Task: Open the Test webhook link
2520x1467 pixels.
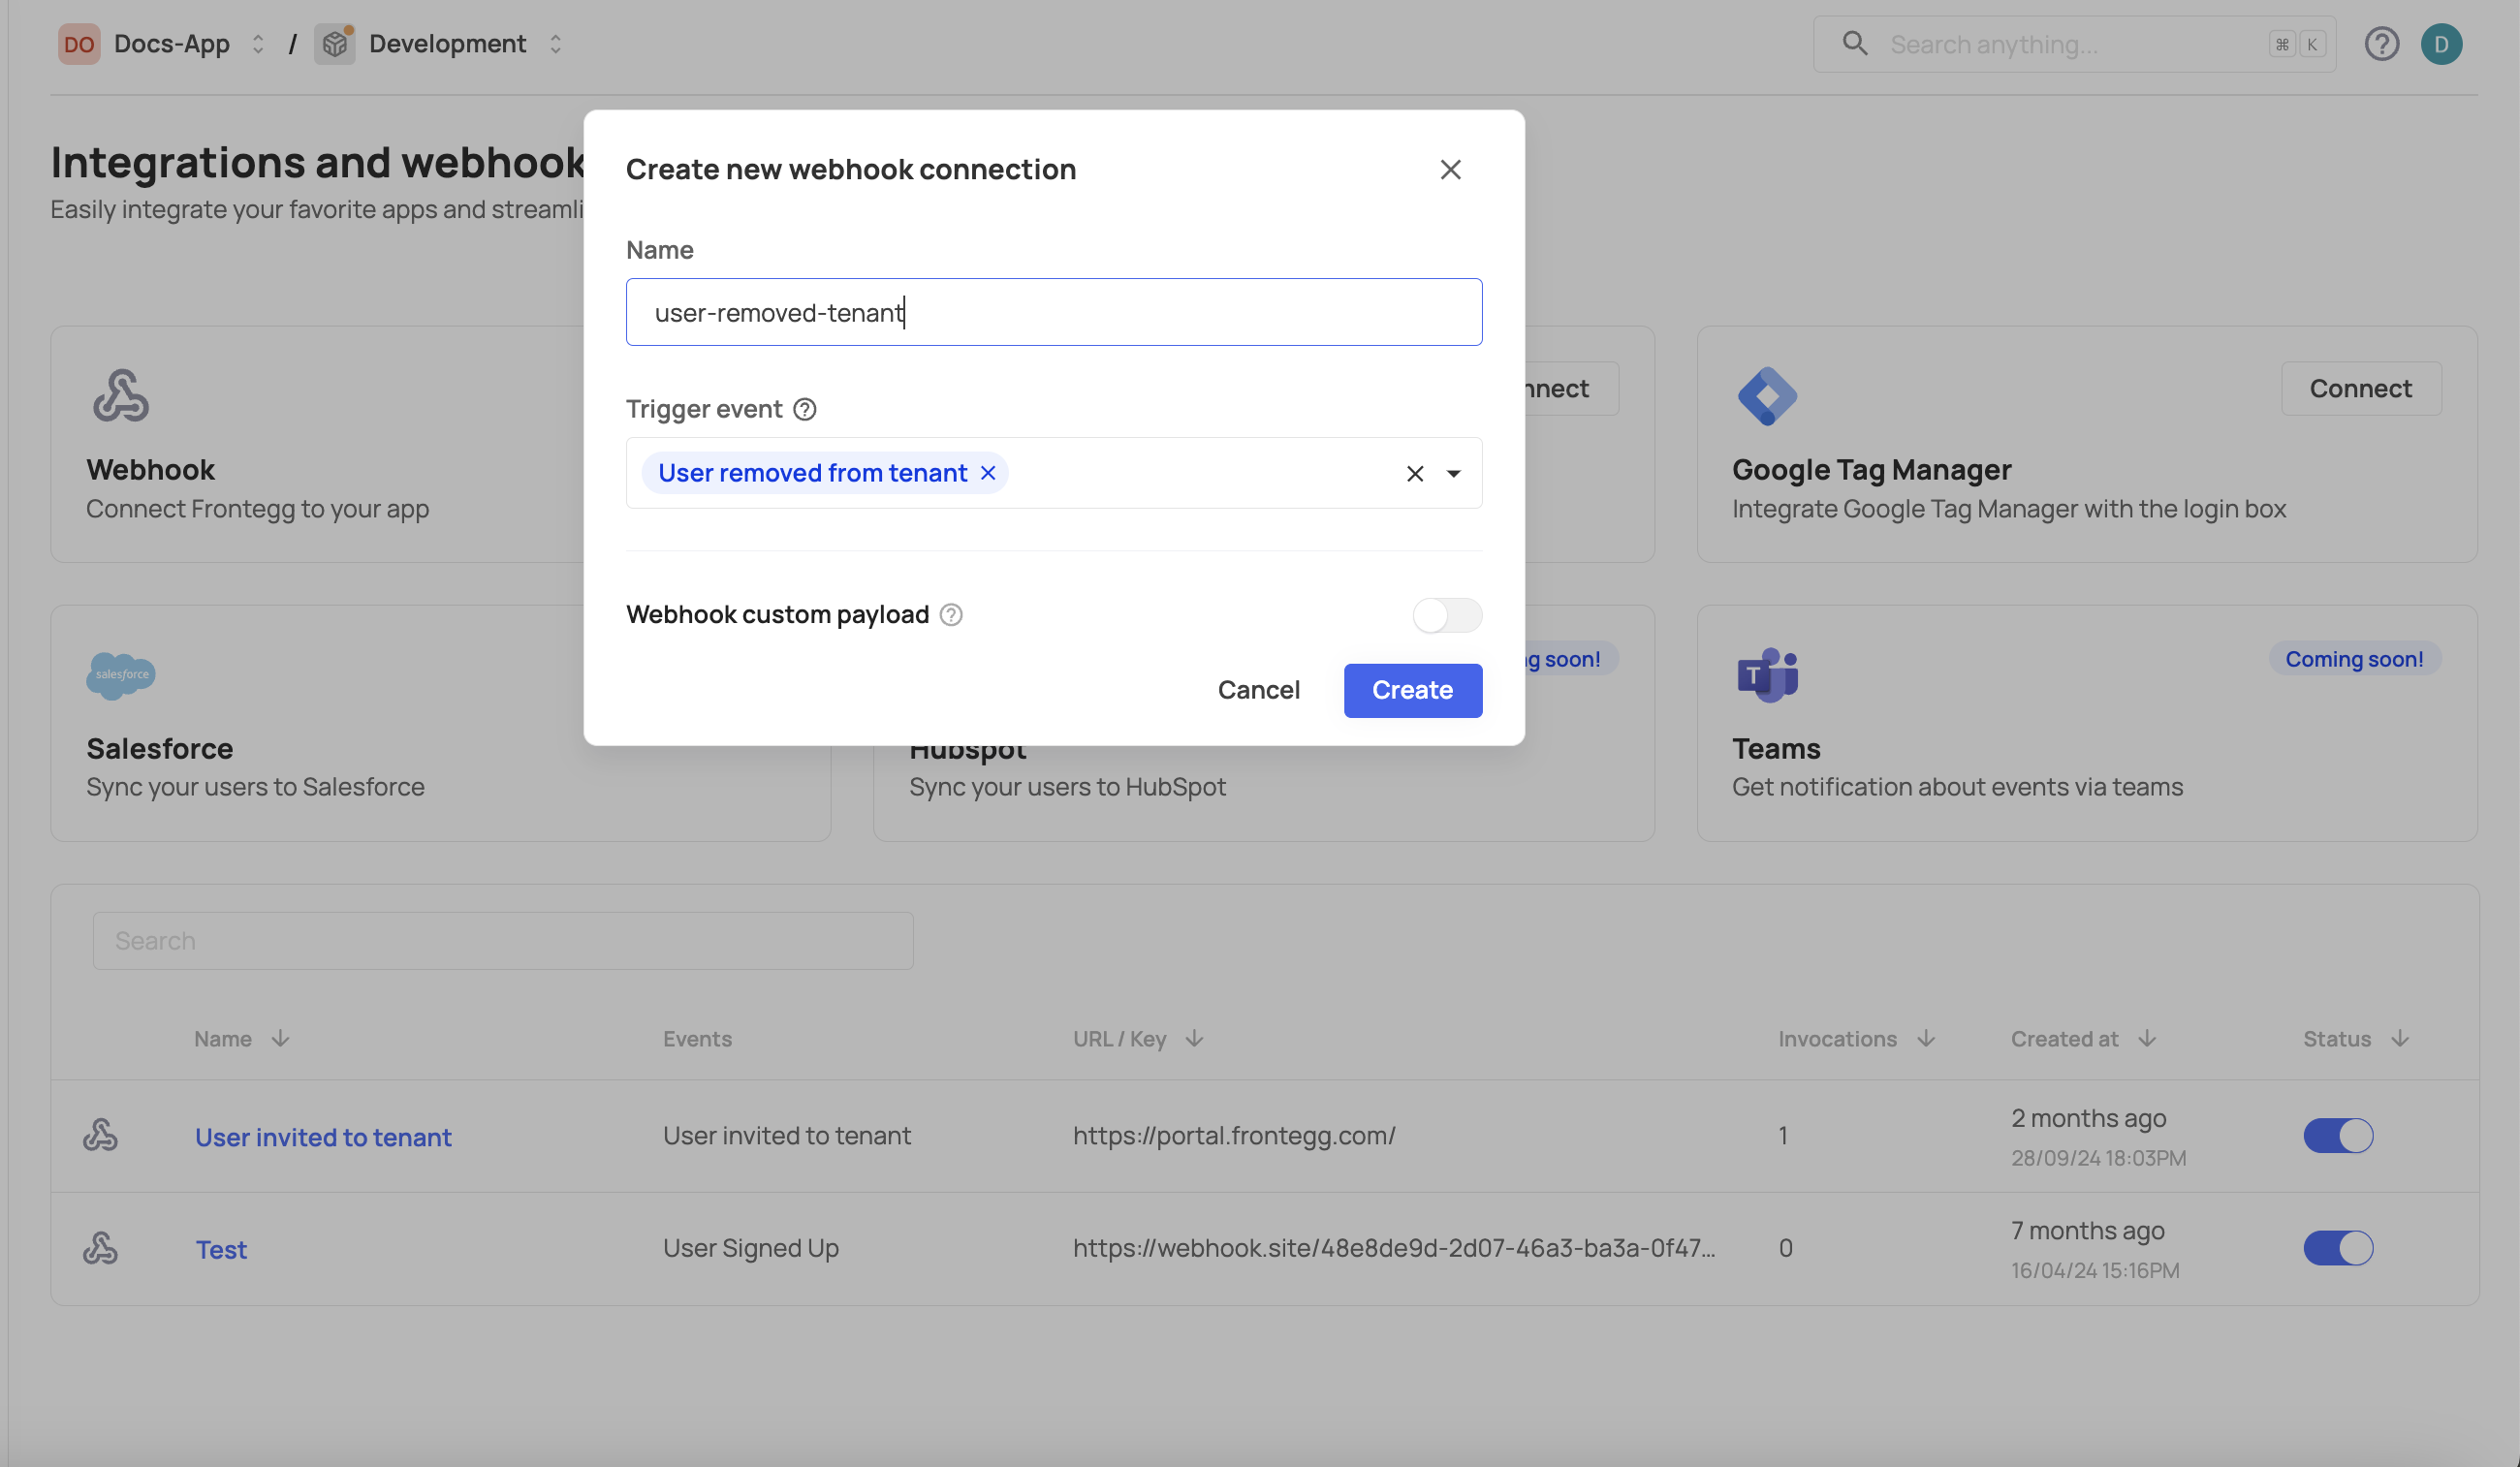Action: coord(221,1249)
